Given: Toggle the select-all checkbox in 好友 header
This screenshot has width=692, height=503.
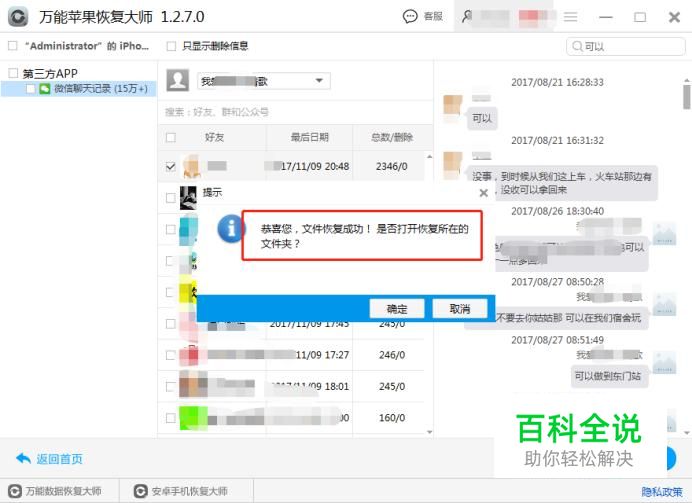Looking at the screenshot, I should 170,137.
